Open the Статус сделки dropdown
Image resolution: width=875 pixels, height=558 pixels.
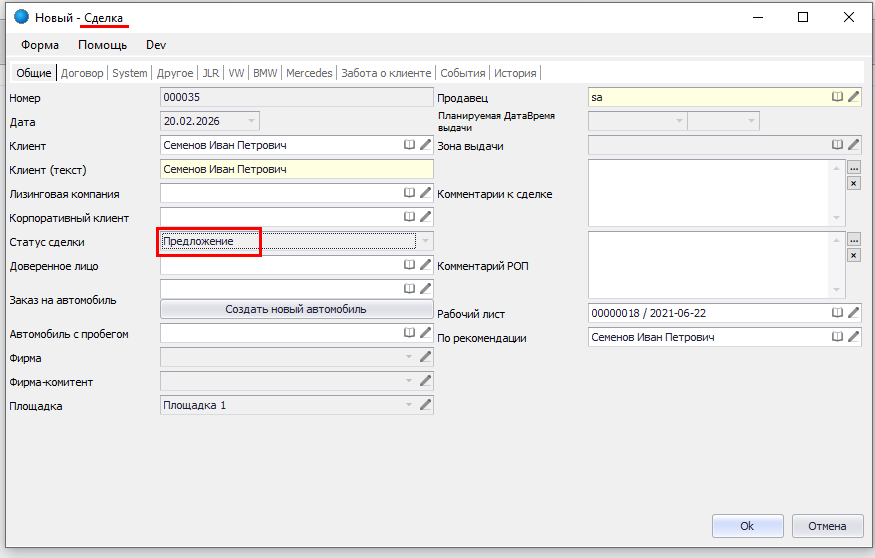click(x=425, y=241)
